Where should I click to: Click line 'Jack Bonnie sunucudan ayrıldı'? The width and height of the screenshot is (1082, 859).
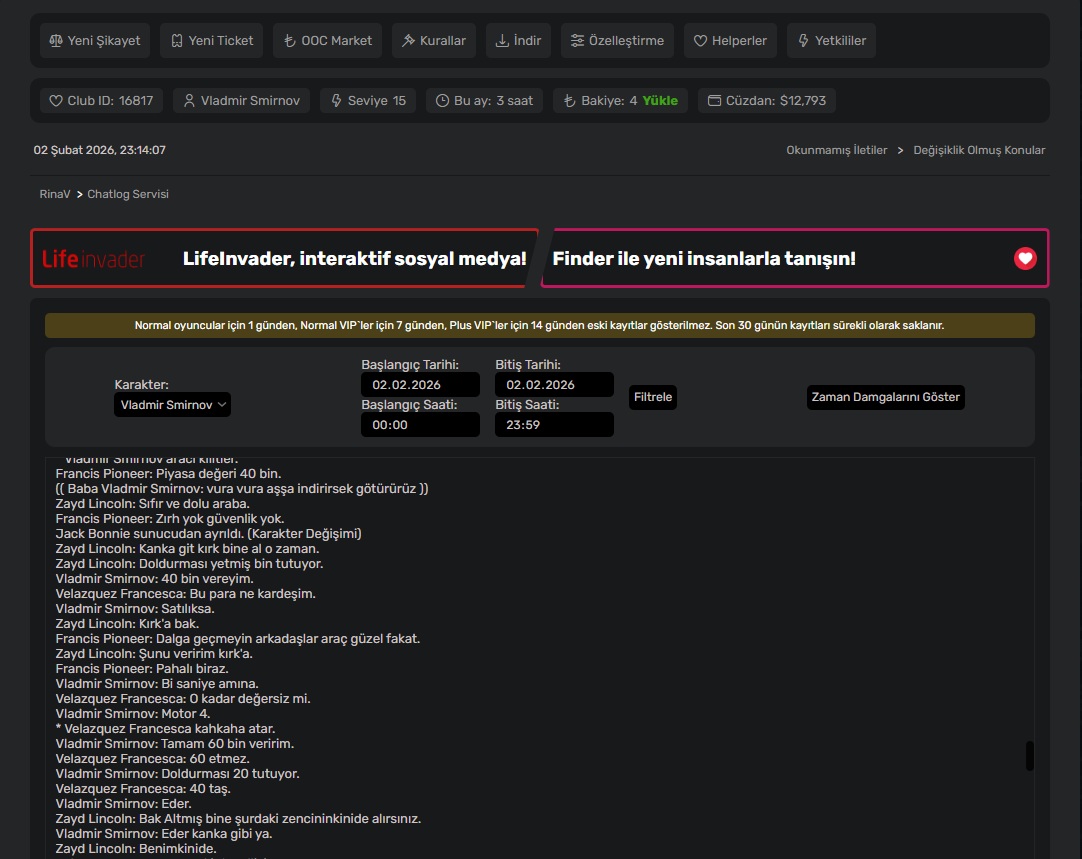[x=208, y=534]
